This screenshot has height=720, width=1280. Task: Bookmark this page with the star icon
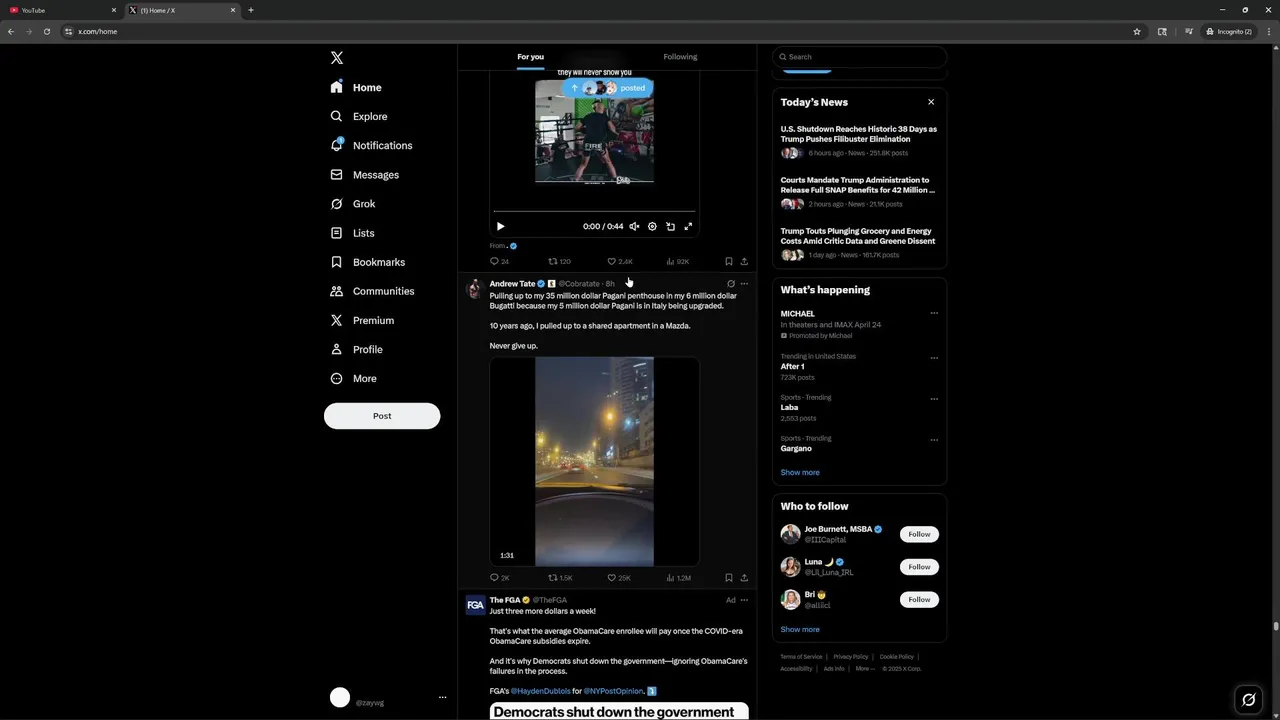click(1137, 31)
